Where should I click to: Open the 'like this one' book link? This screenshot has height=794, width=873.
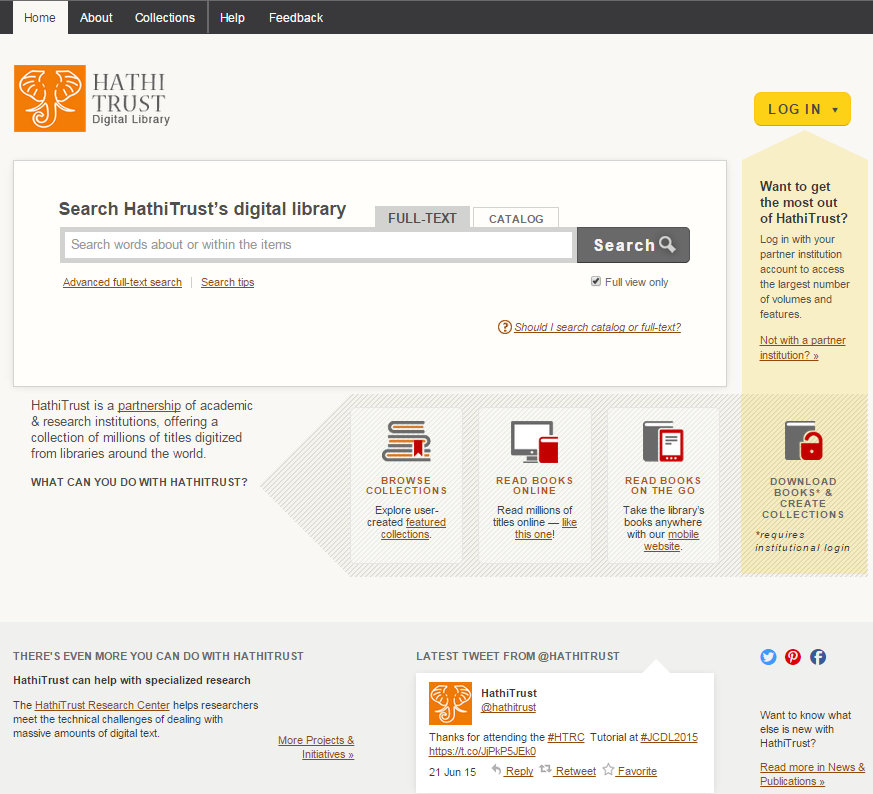[546, 528]
